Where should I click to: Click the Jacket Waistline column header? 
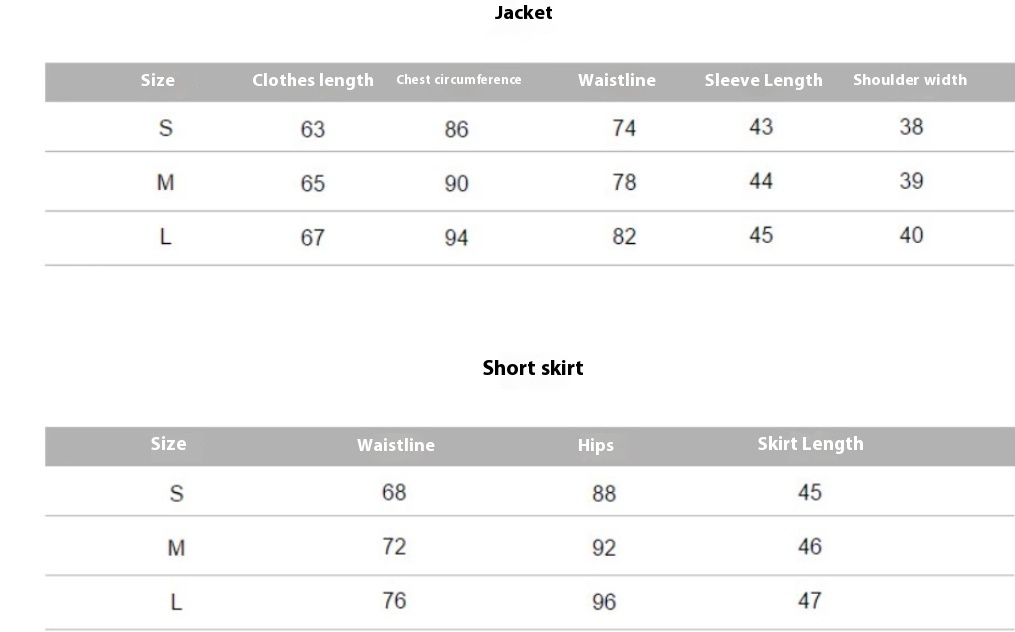(x=616, y=80)
